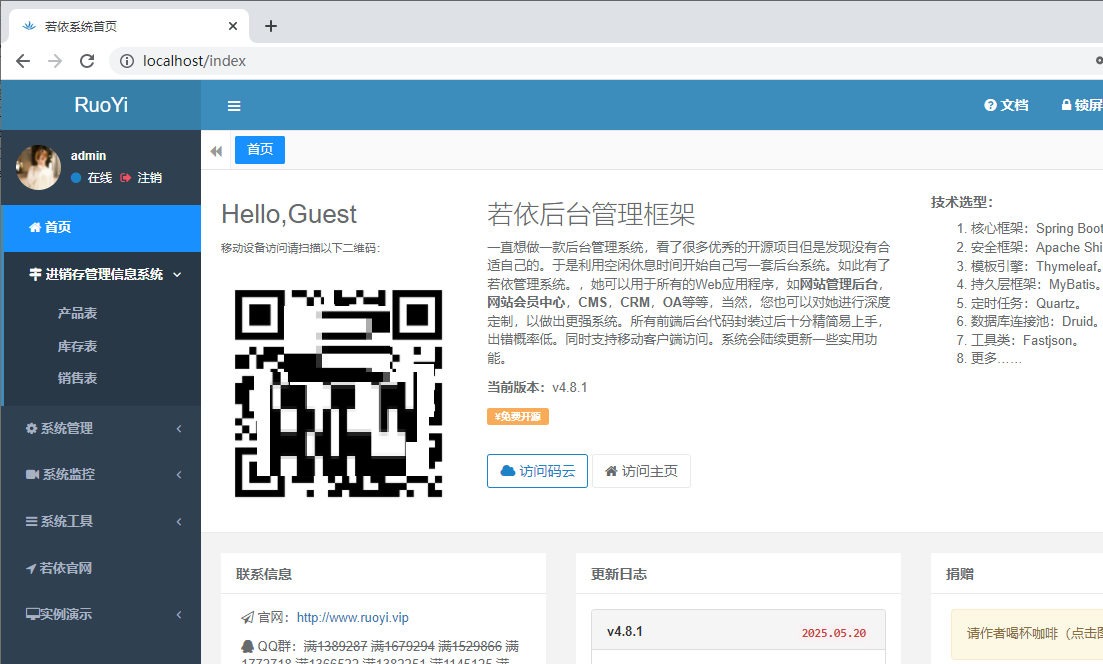Click the 当前版本 v4.8.1 text
1103x664 pixels.
click(537, 387)
